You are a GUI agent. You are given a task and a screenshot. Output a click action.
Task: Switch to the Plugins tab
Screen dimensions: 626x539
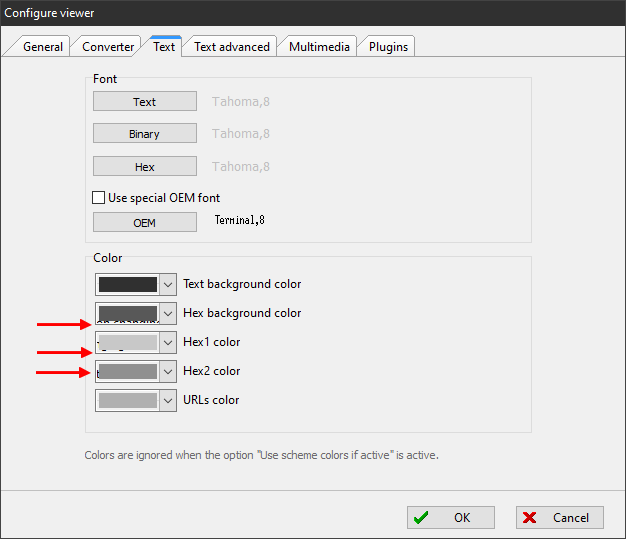388,47
